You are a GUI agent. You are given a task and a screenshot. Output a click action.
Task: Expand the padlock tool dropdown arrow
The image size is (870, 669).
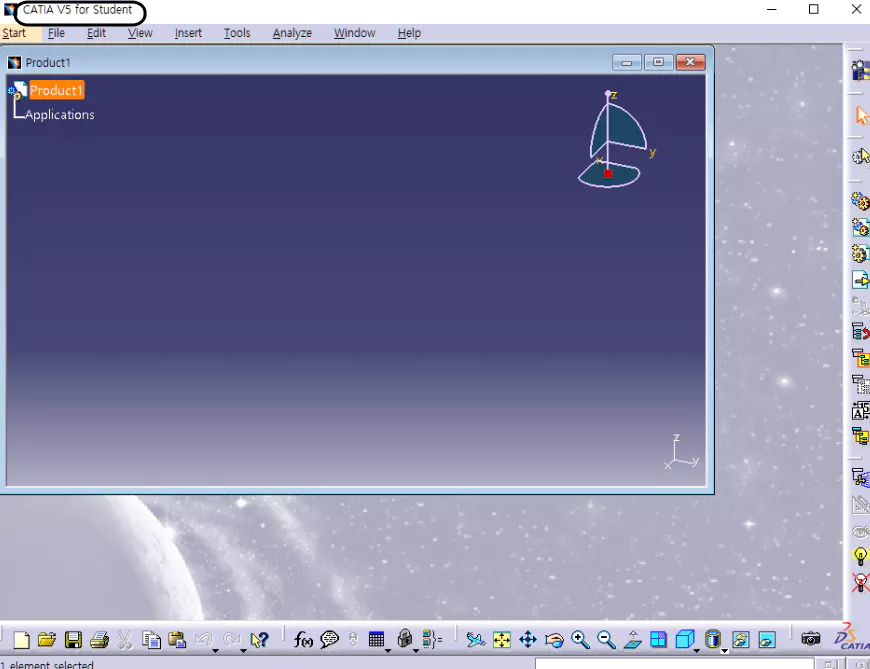[416, 650]
